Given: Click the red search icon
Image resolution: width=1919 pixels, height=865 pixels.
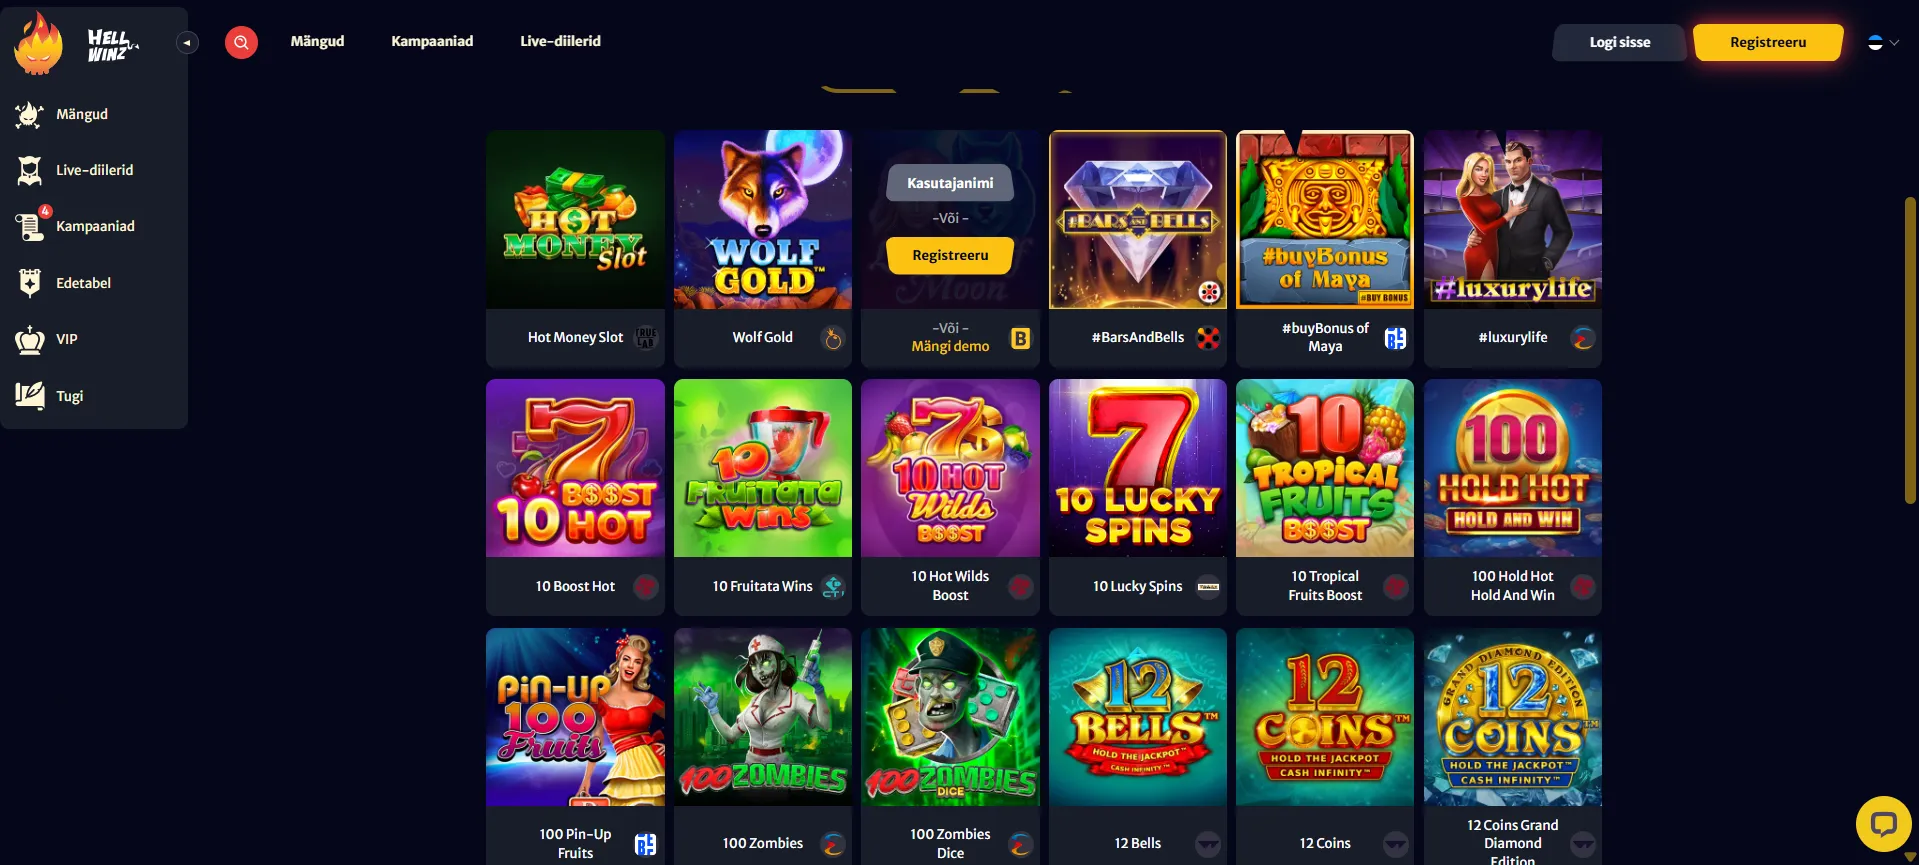Looking at the screenshot, I should [x=241, y=42].
